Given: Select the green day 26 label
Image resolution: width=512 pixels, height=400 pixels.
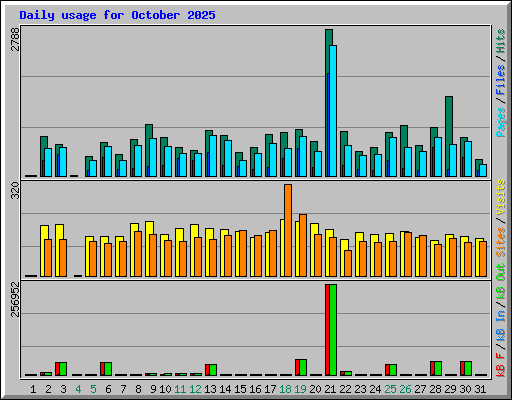Looking at the screenshot, I should coord(405,389).
